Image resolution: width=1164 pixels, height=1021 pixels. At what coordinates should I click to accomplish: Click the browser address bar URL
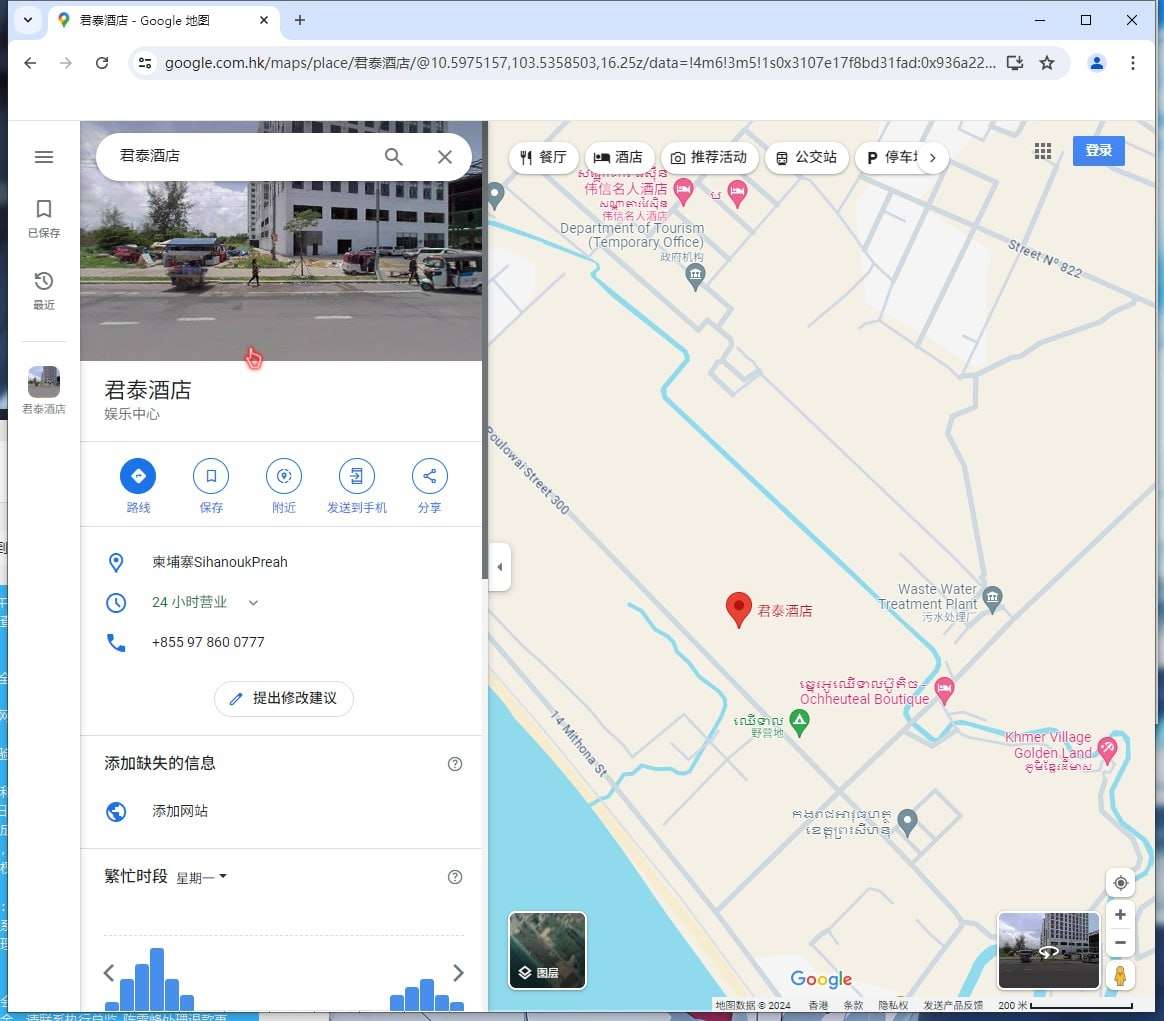(x=579, y=63)
